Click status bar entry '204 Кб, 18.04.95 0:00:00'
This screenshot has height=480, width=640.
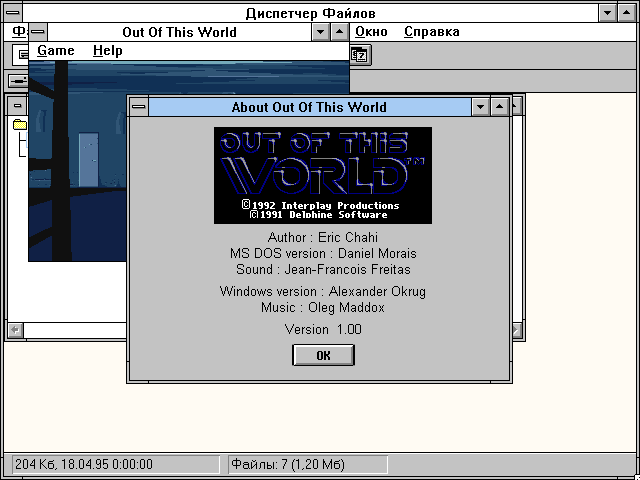(x=116, y=464)
